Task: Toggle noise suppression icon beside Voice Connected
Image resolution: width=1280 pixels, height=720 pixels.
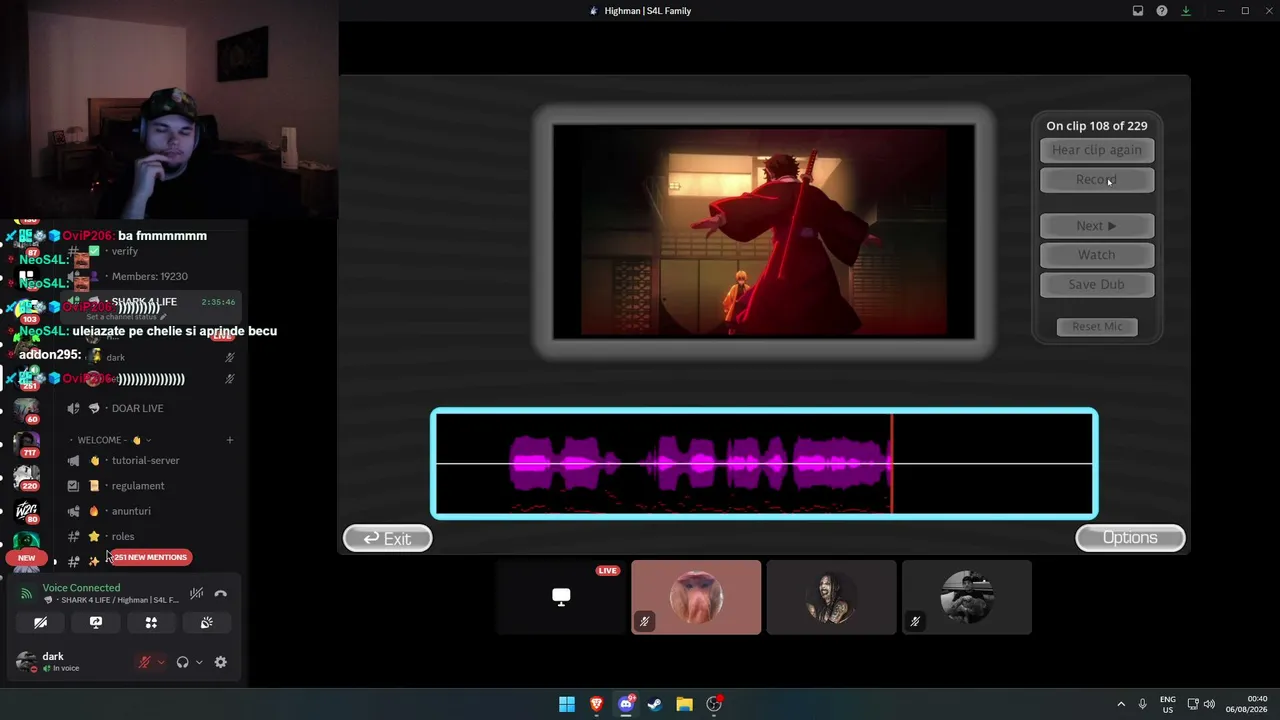Action: point(197,594)
